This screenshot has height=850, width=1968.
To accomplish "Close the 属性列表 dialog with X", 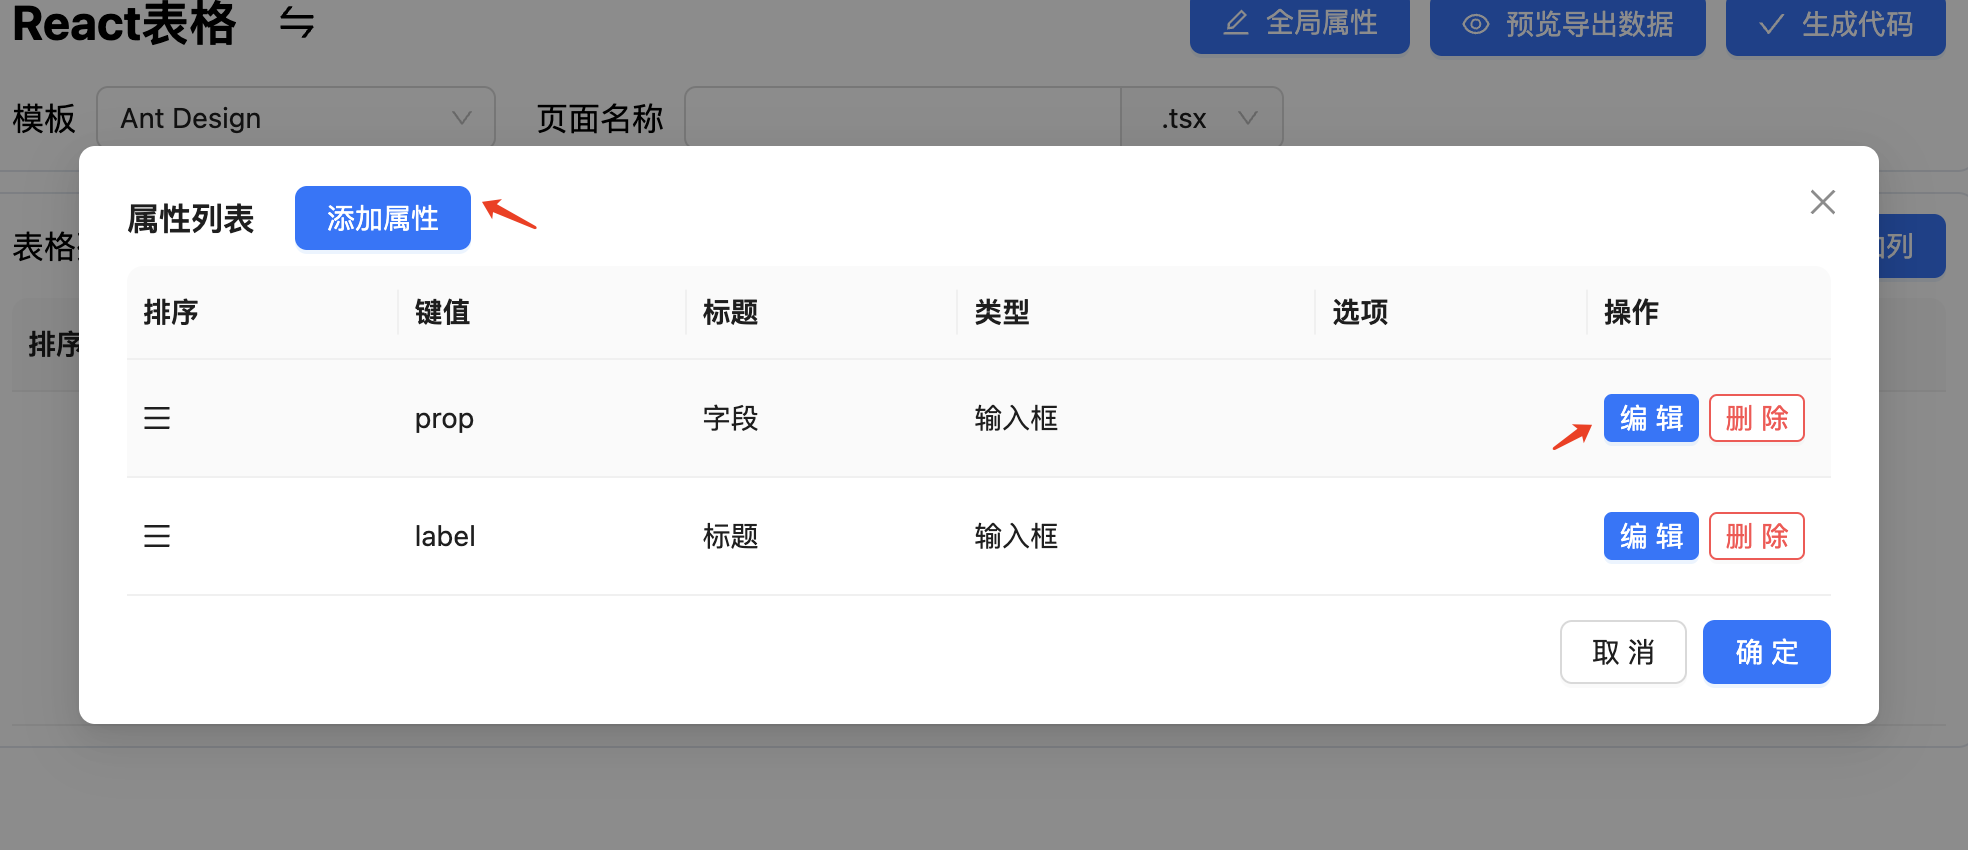I will click(x=1822, y=202).
